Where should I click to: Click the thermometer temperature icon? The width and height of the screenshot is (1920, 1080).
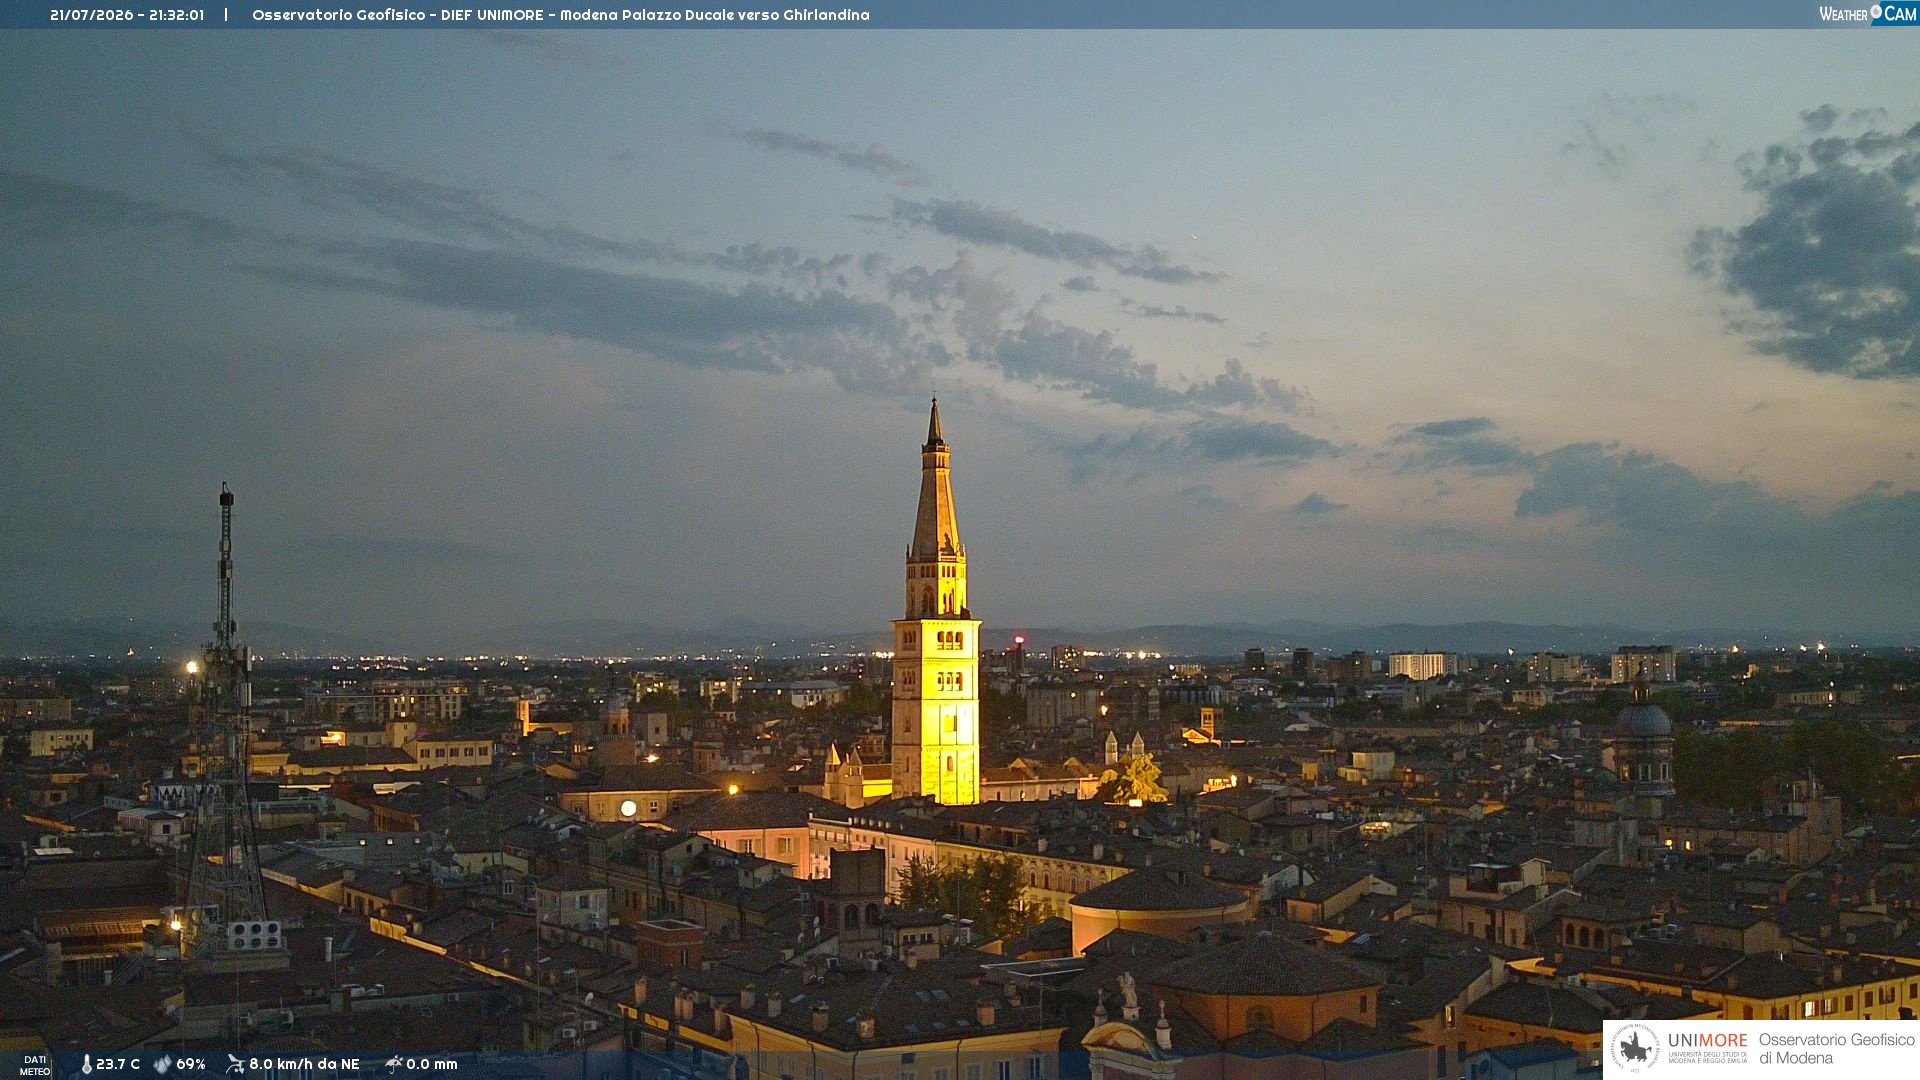(86, 1064)
